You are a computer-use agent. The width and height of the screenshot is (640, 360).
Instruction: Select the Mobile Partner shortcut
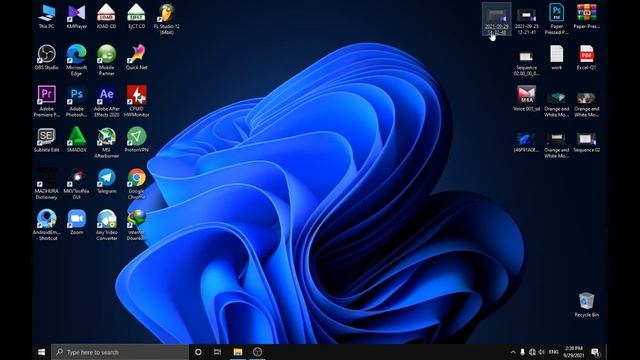pos(107,60)
